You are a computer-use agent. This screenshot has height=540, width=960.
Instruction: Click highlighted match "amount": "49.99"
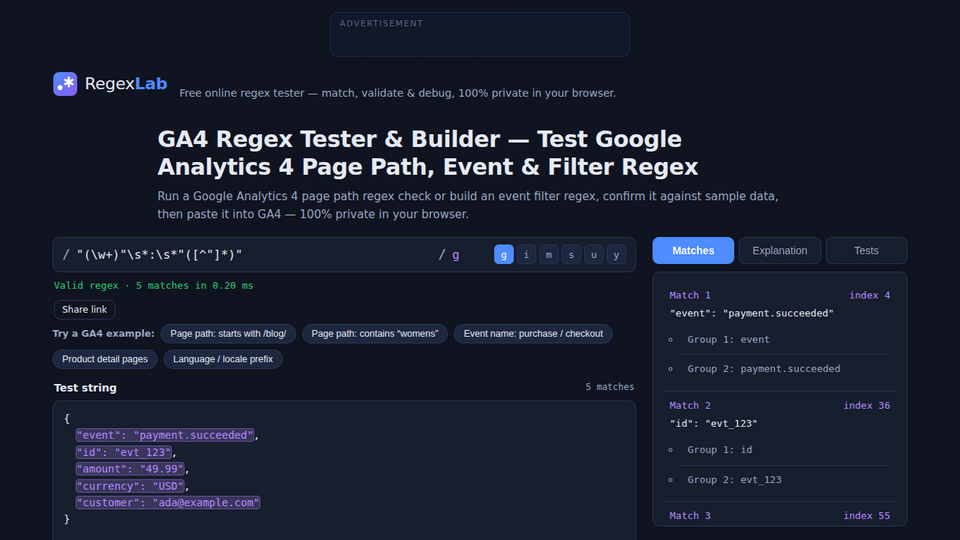click(130, 469)
